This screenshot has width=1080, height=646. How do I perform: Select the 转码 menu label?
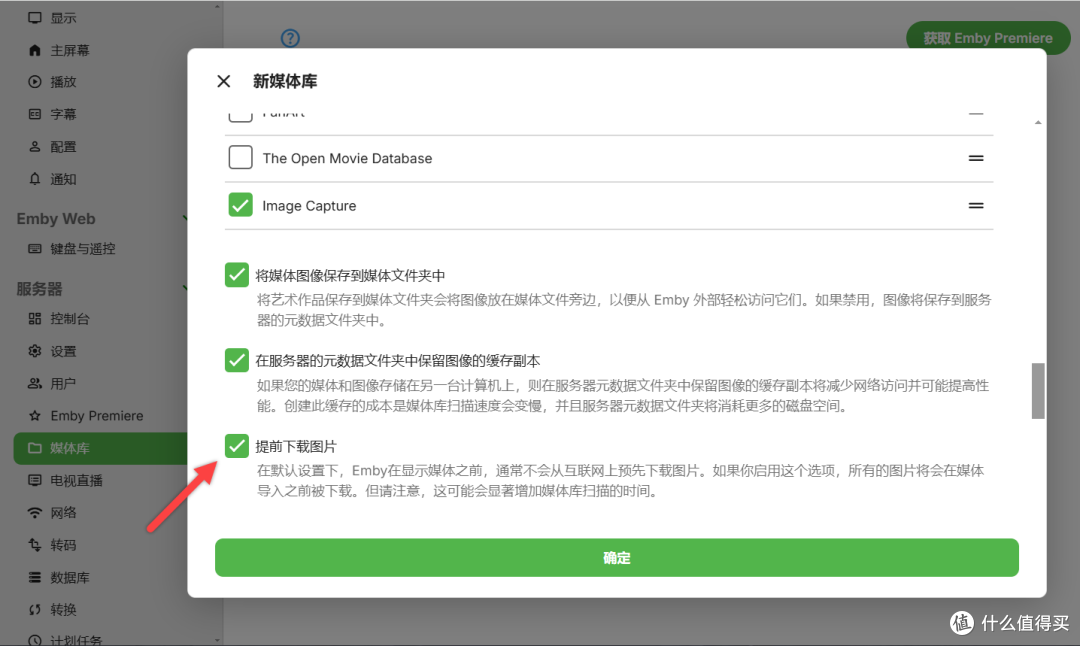pos(63,545)
